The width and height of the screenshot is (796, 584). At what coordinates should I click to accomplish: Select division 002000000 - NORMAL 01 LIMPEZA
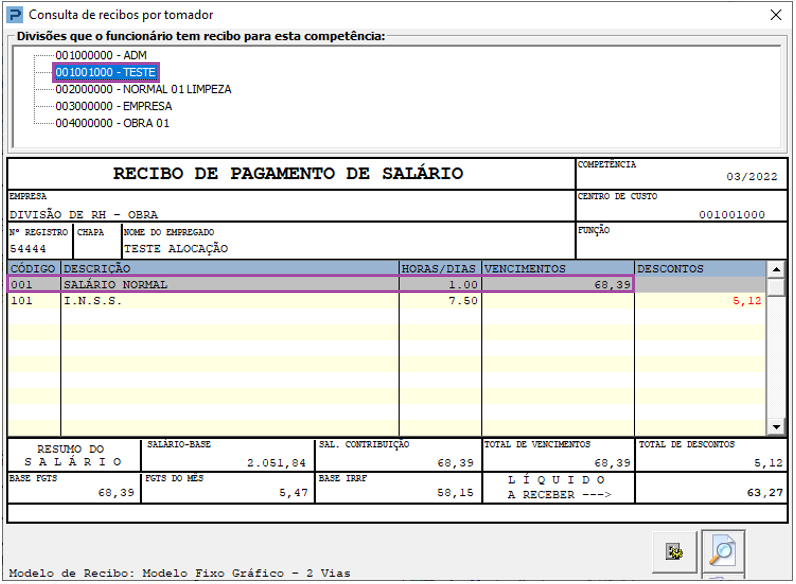coord(143,89)
